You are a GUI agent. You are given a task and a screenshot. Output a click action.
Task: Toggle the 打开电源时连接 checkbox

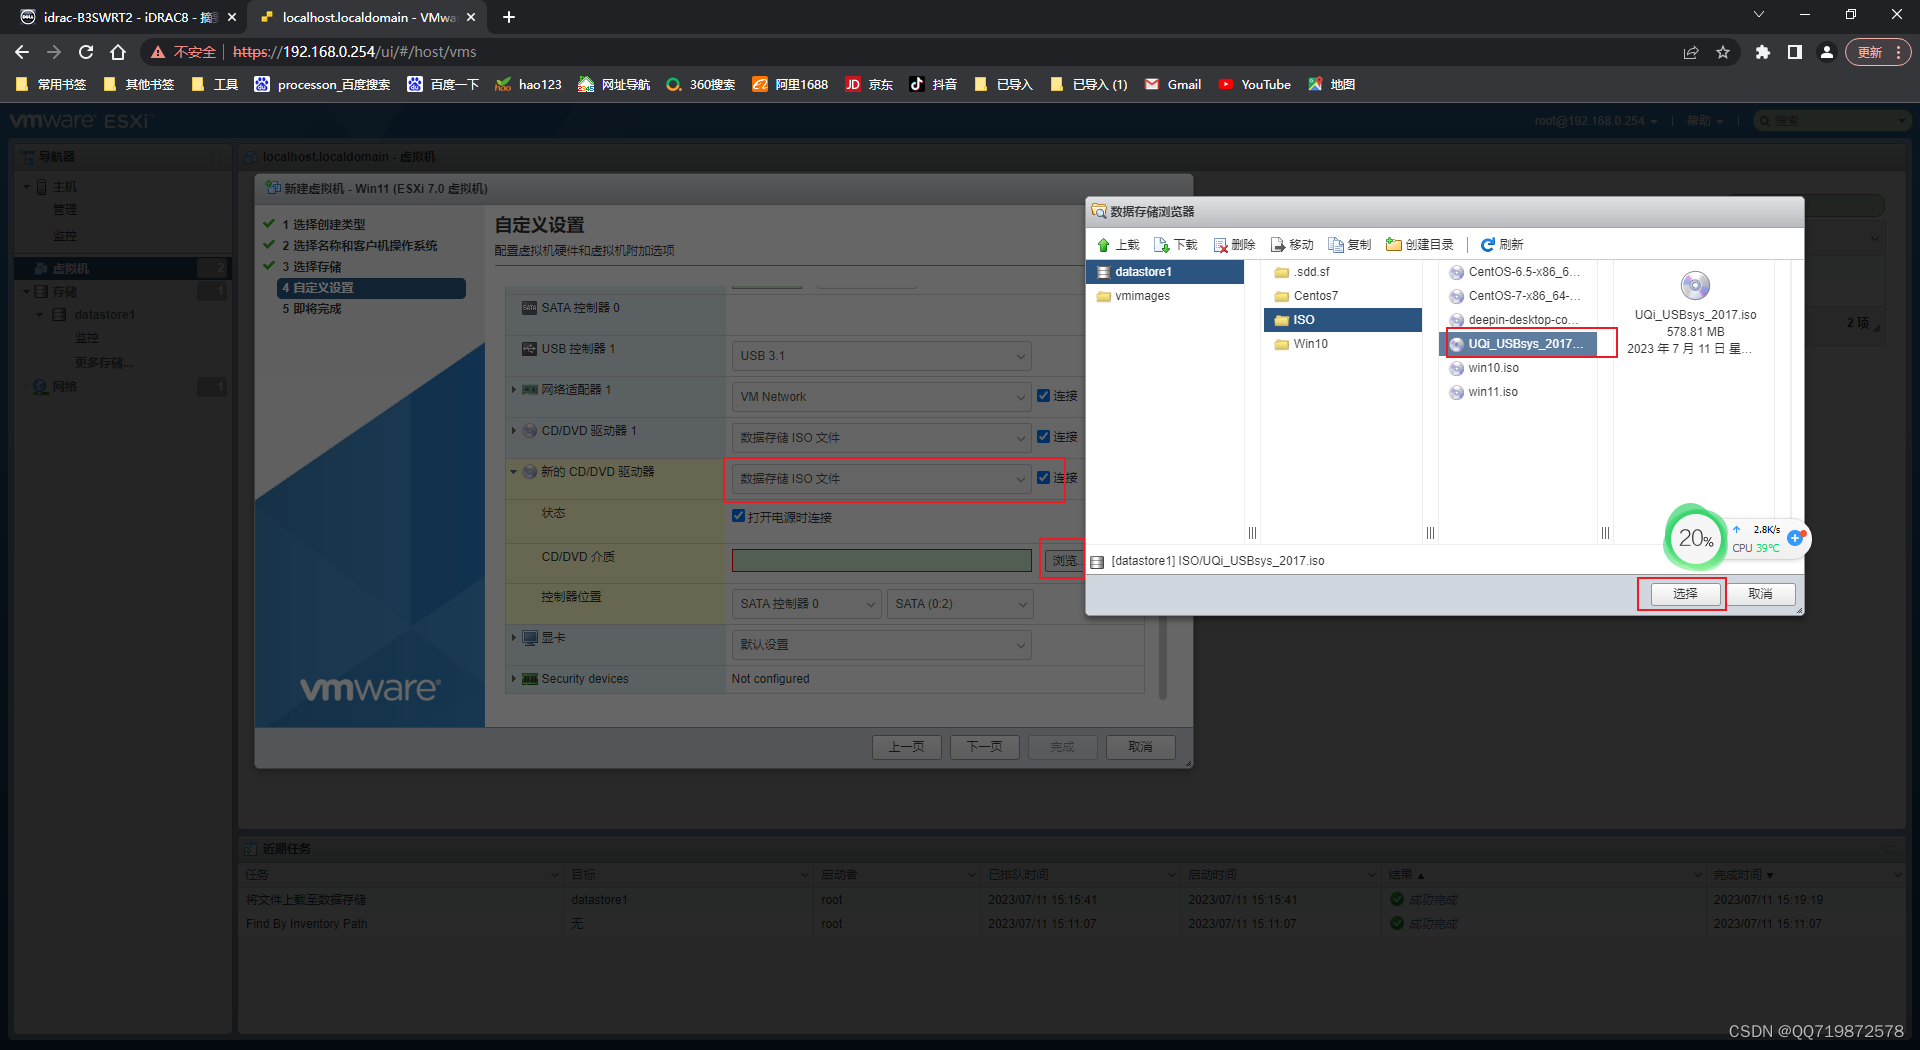(x=738, y=516)
